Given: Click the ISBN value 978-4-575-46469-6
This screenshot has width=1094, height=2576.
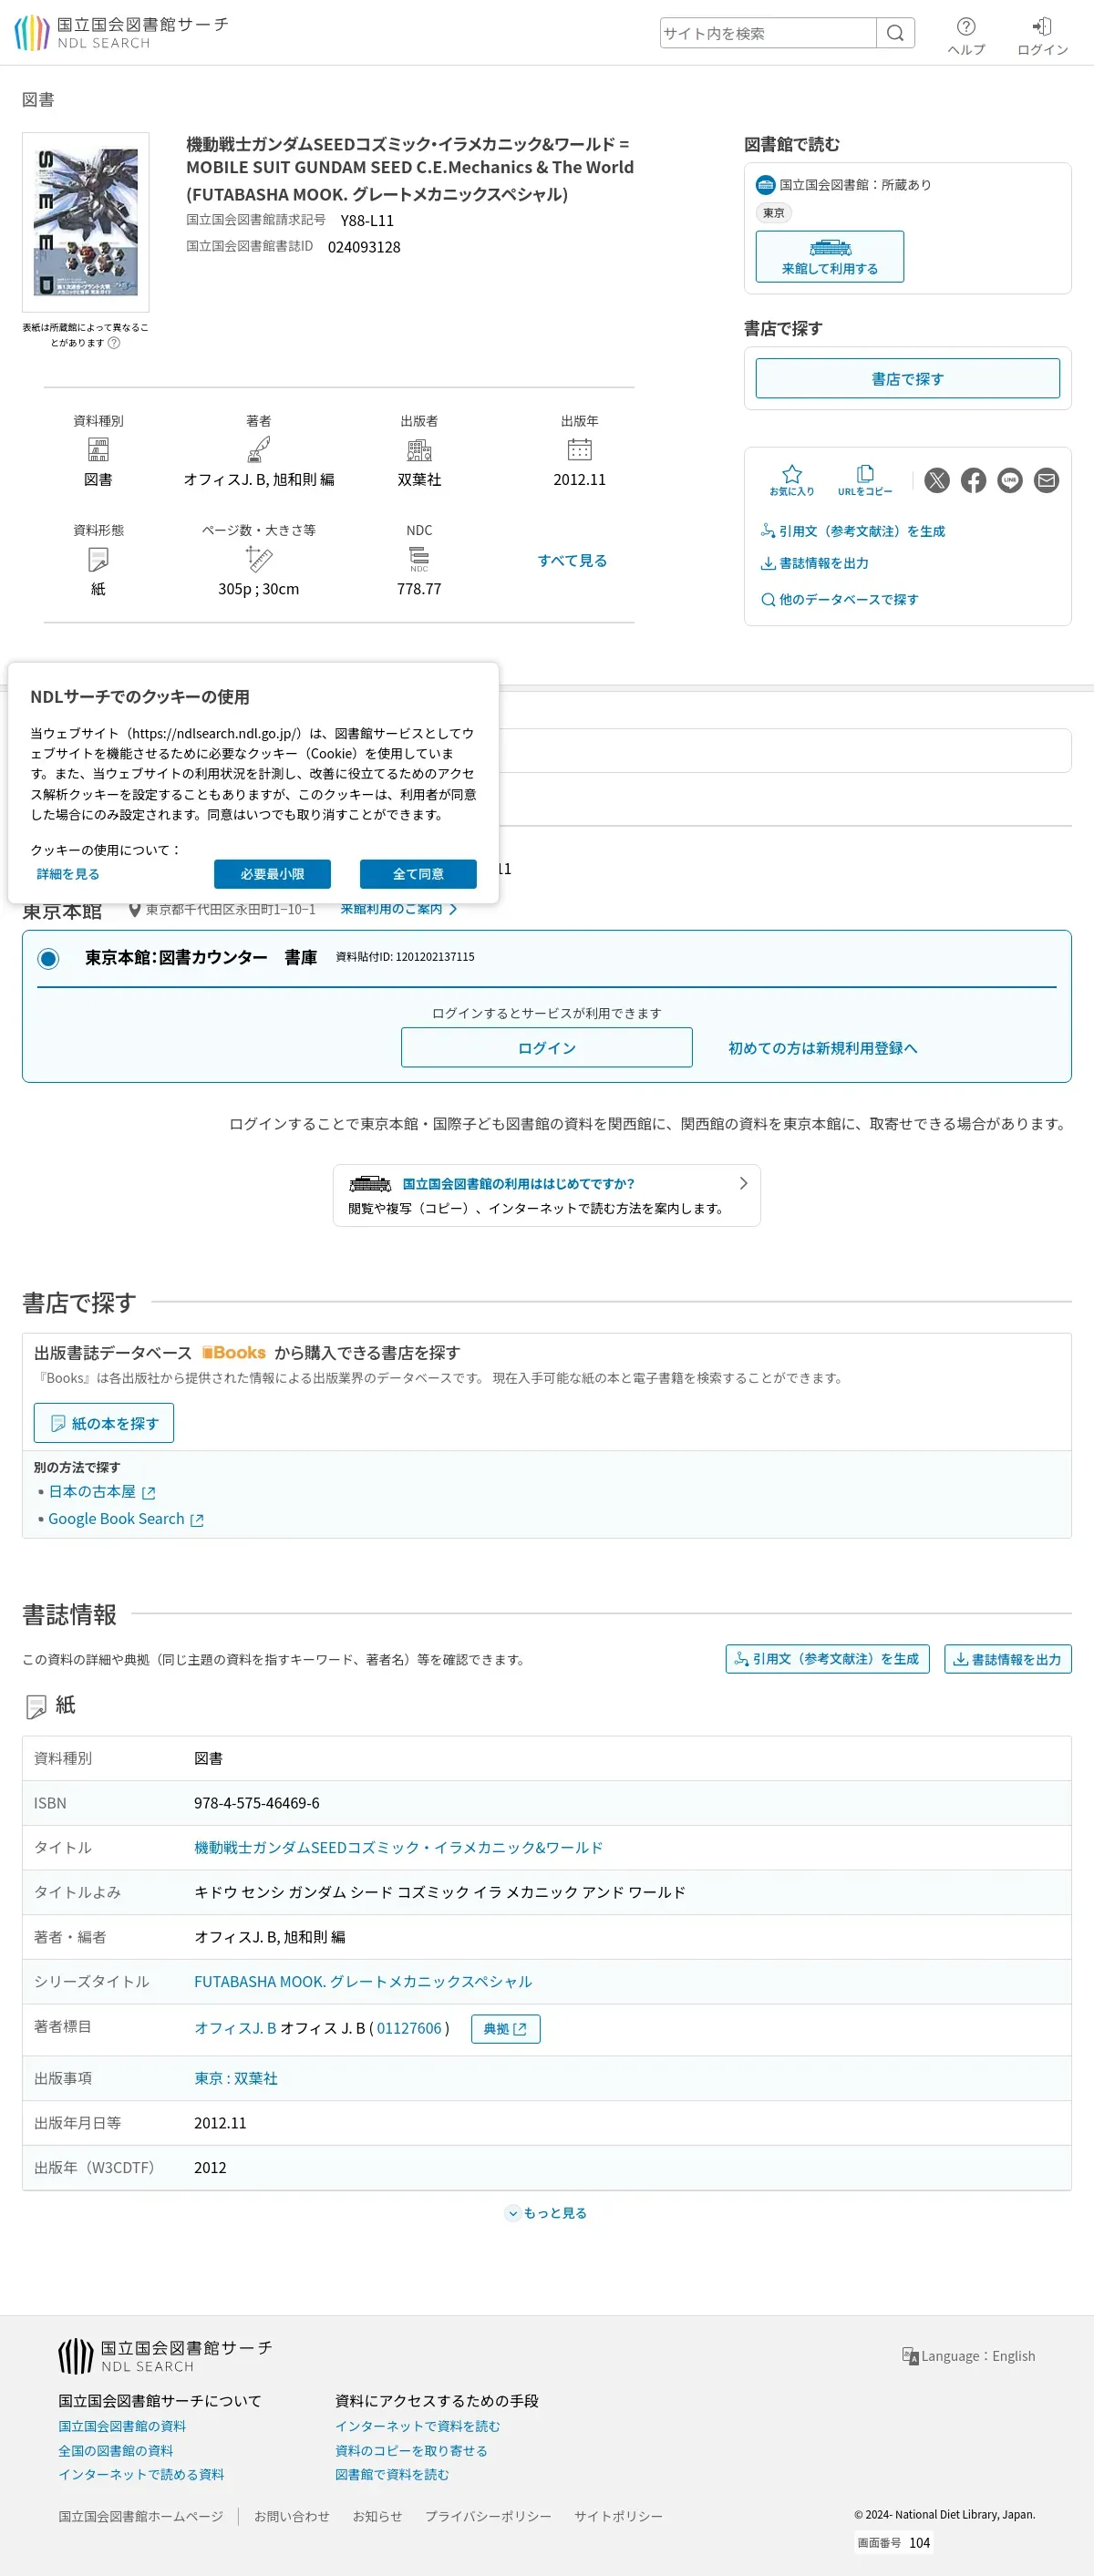Looking at the screenshot, I should click(x=257, y=1803).
